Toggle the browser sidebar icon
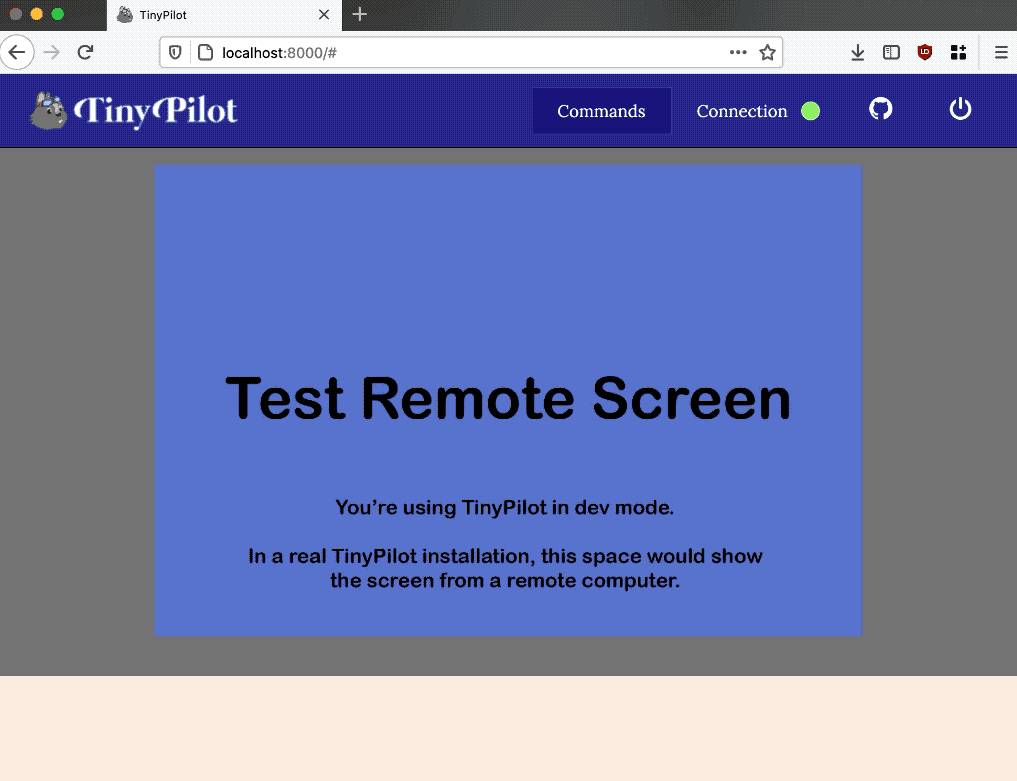The height and width of the screenshot is (781, 1017). [891, 51]
